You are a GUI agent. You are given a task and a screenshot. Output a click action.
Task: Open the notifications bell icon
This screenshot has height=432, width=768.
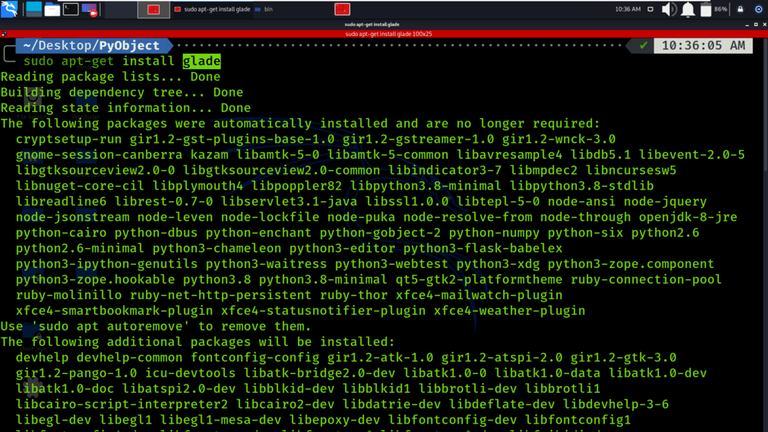(688, 9)
